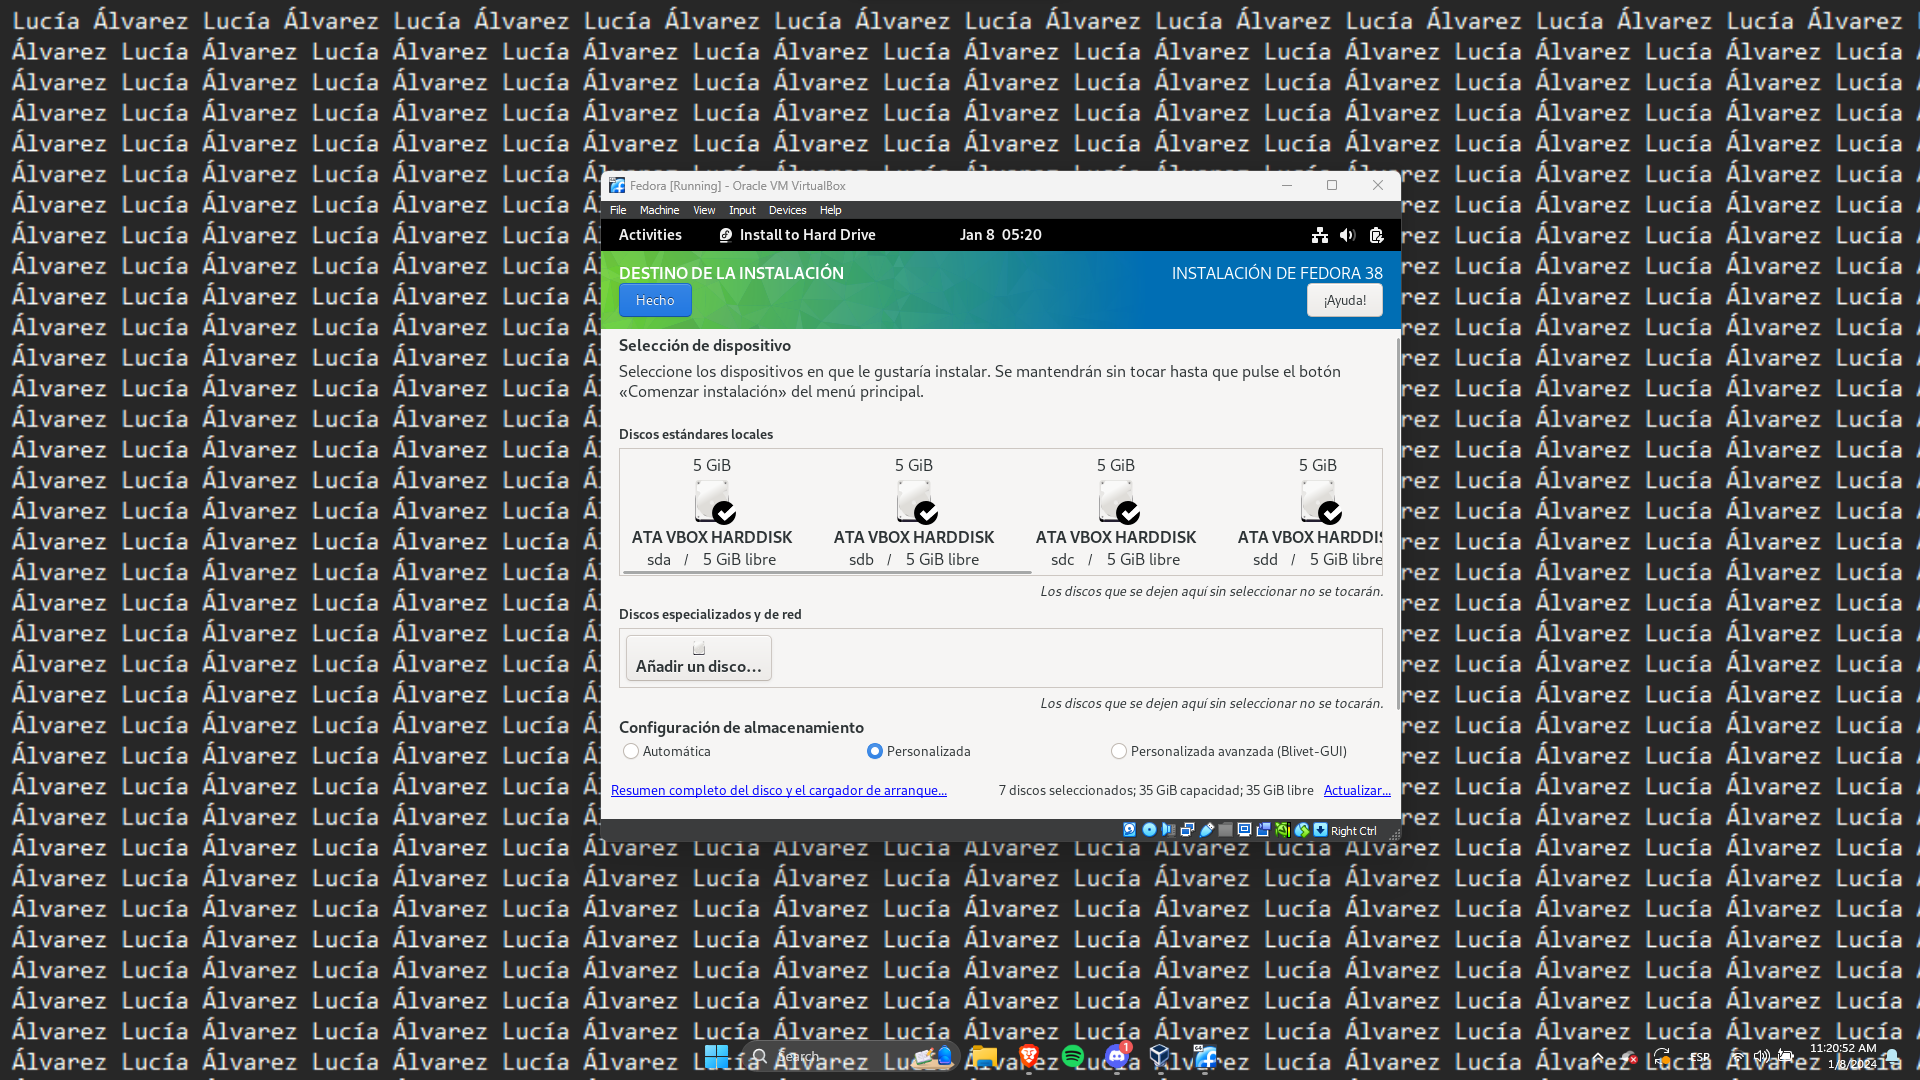
Task: Open the Machine menu in VirtualBox
Action: (x=659, y=210)
